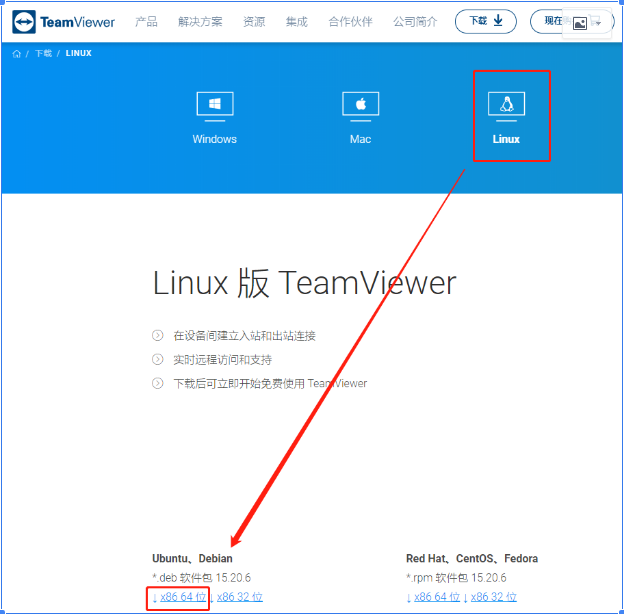Open the 资源 menu
The image size is (624, 614).
pos(254,21)
